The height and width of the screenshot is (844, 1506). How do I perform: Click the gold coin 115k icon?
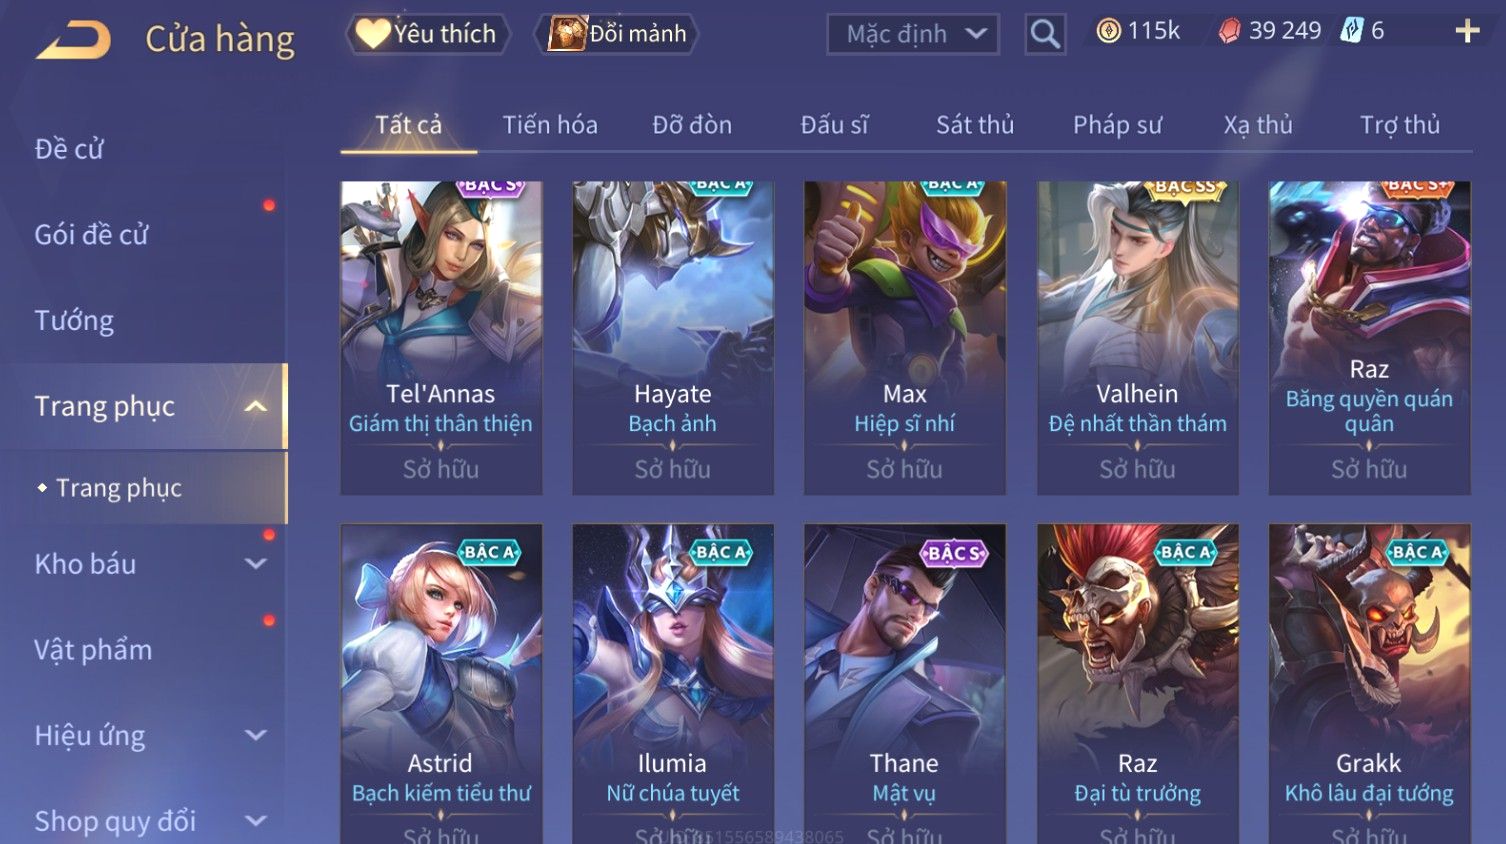(x=1108, y=31)
